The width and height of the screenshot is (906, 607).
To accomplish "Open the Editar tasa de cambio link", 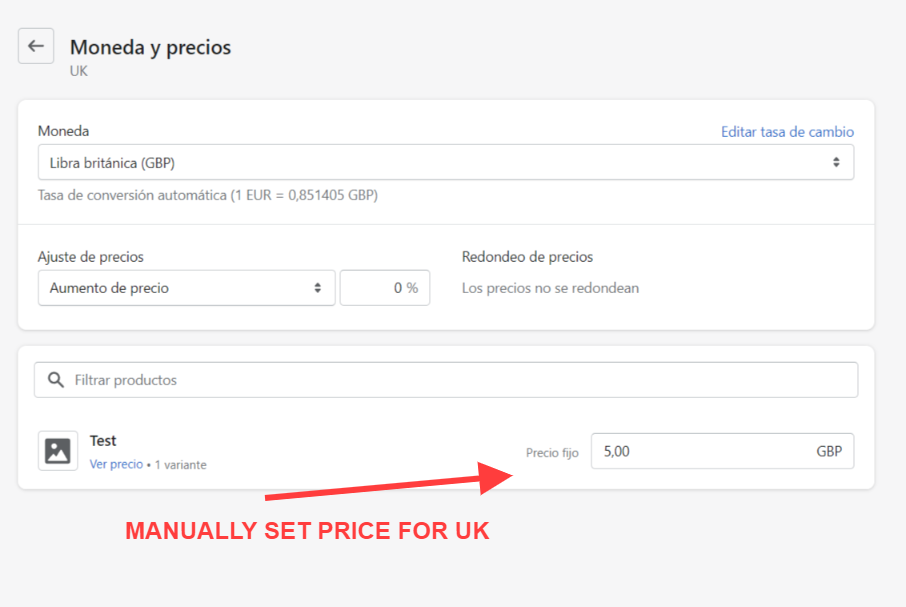I will pos(787,132).
